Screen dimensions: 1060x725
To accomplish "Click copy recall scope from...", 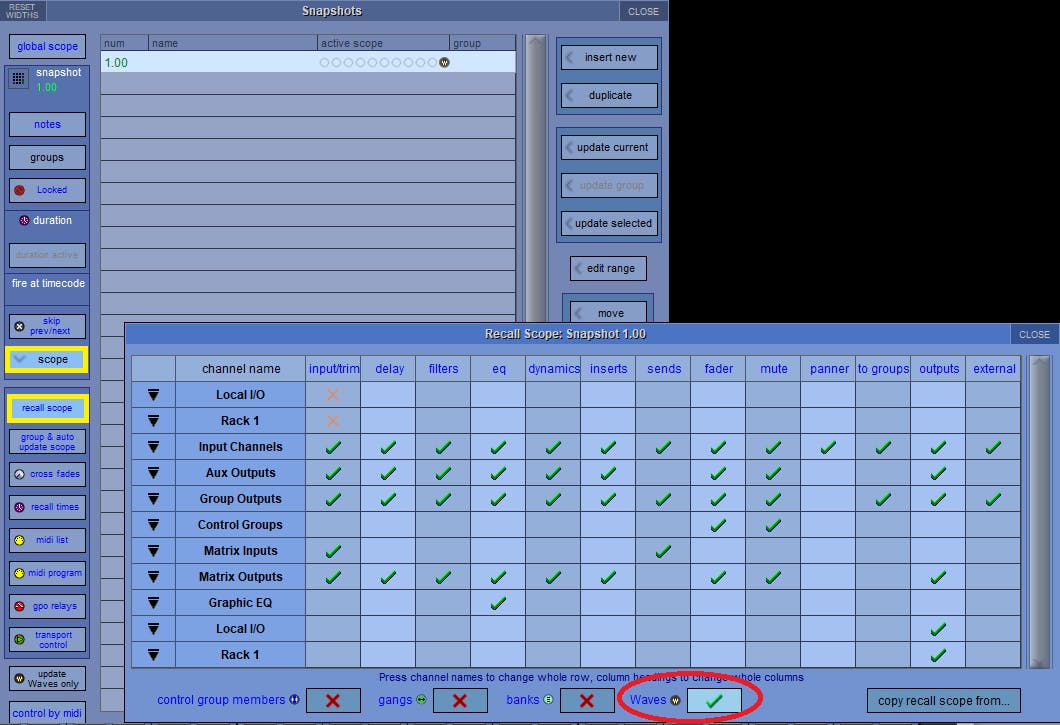I will (943, 700).
